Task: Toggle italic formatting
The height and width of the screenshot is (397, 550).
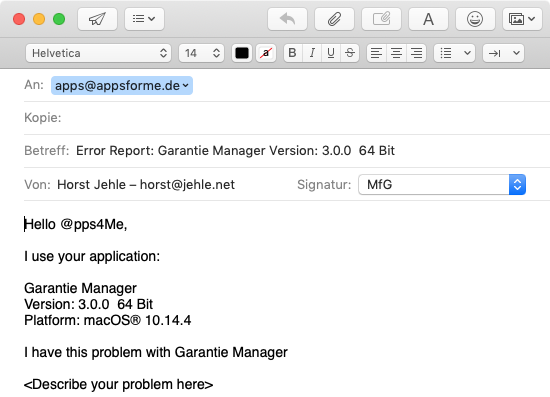Action: click(x=311, y=53)
